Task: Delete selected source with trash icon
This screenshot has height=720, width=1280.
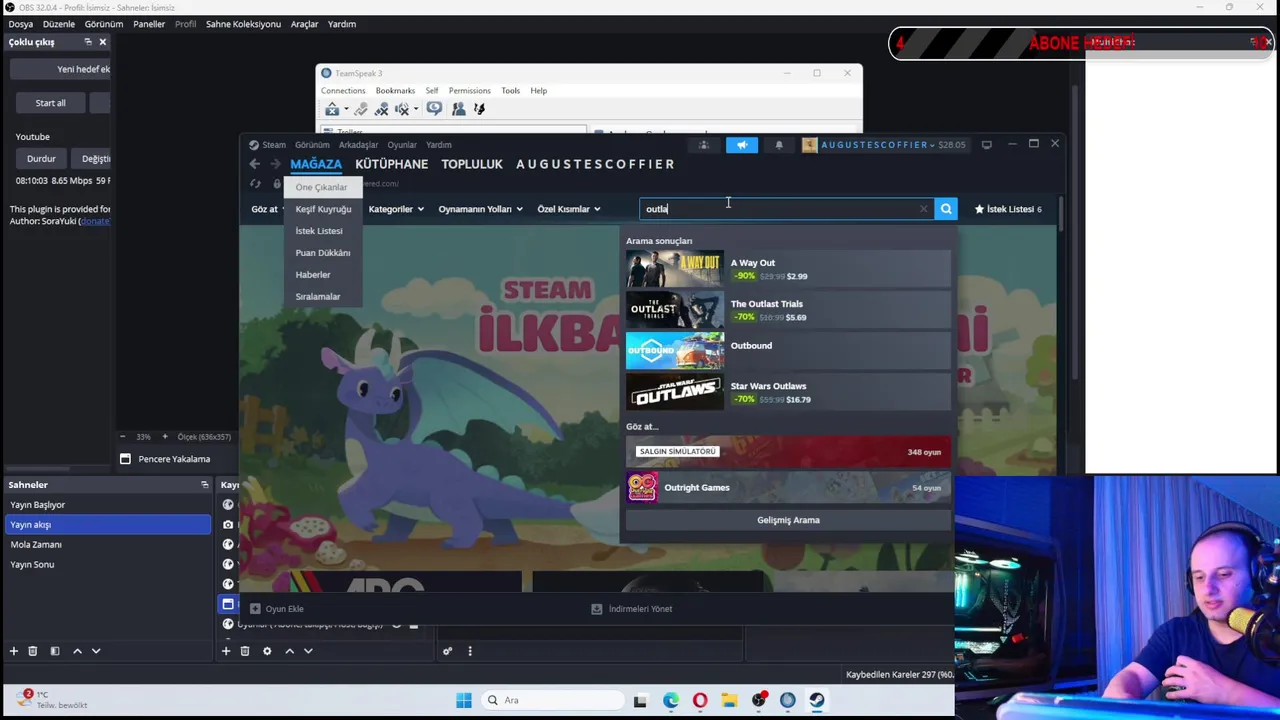Action: point(245,651)
